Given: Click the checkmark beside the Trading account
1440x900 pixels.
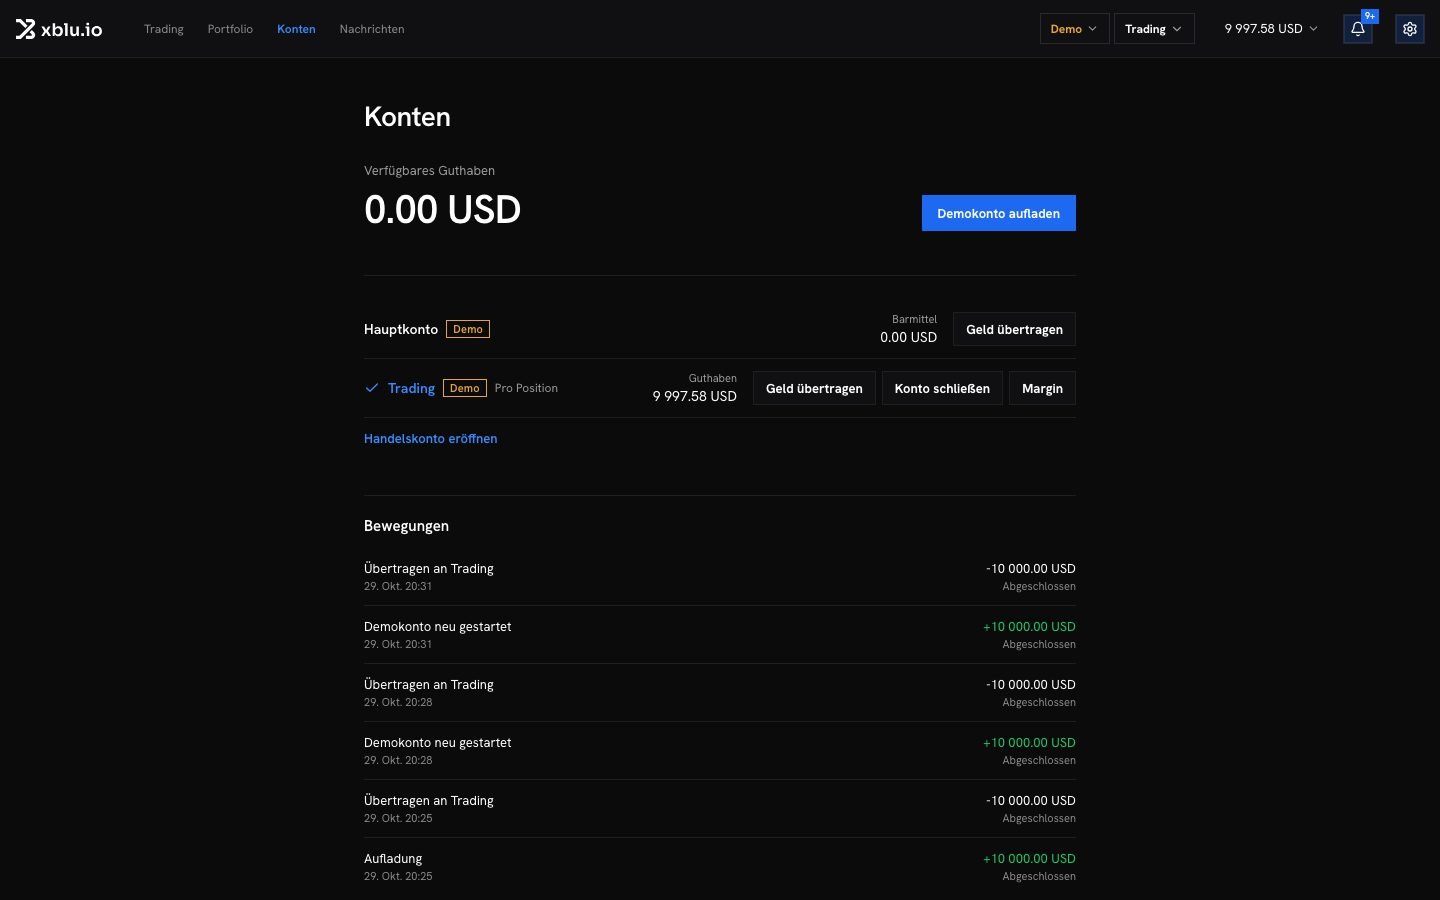Looking at the screenshot, I should point(371,388).
